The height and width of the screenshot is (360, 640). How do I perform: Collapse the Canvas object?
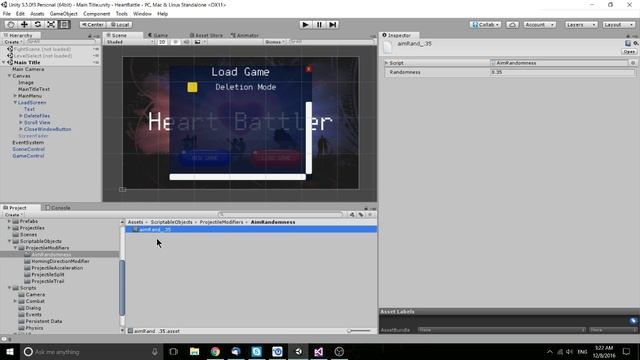point(9,76)
